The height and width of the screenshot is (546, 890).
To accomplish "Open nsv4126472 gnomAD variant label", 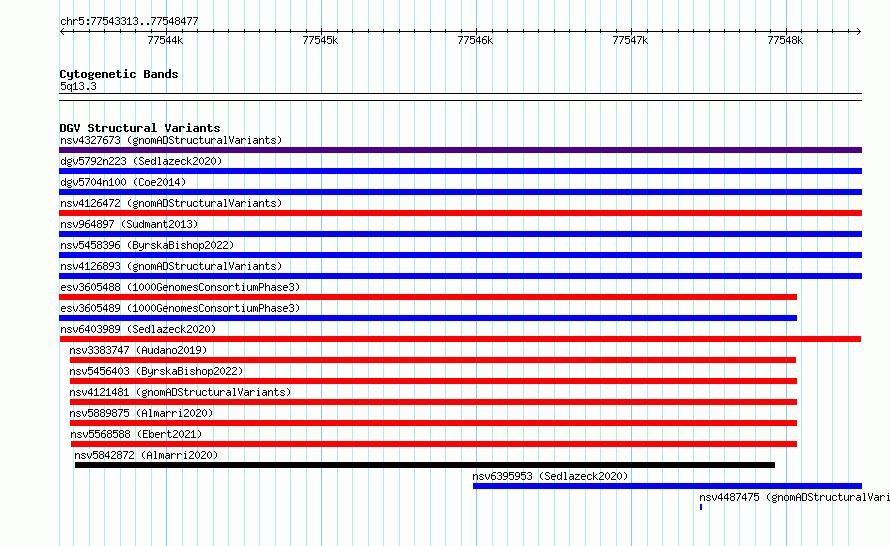I will coord(171,203).
